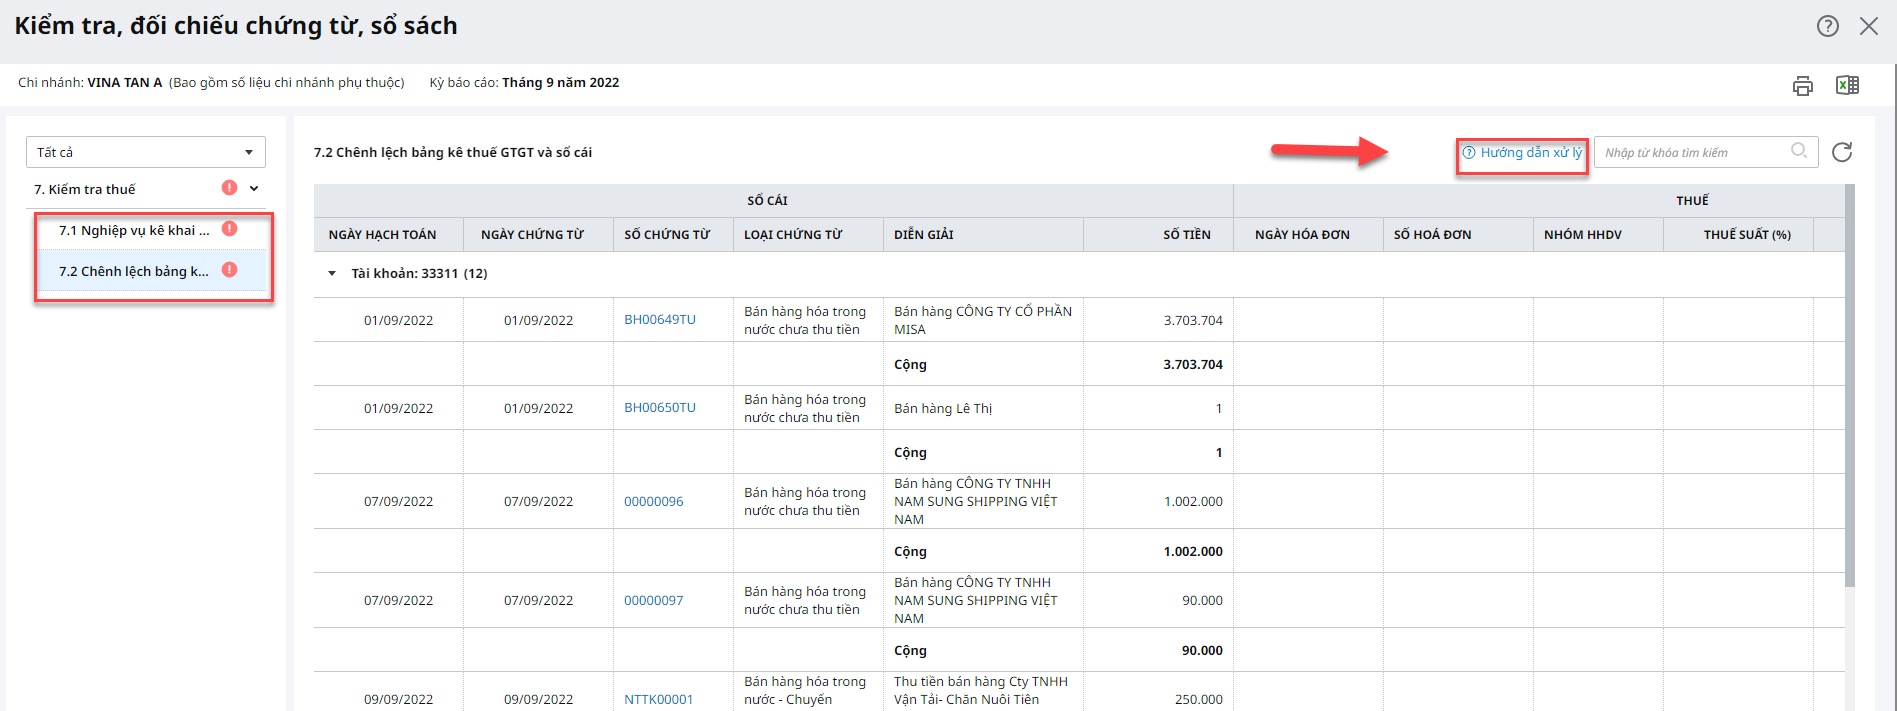
Task: Open the Hướng dẫn xử lý link
Action: 1522,153
